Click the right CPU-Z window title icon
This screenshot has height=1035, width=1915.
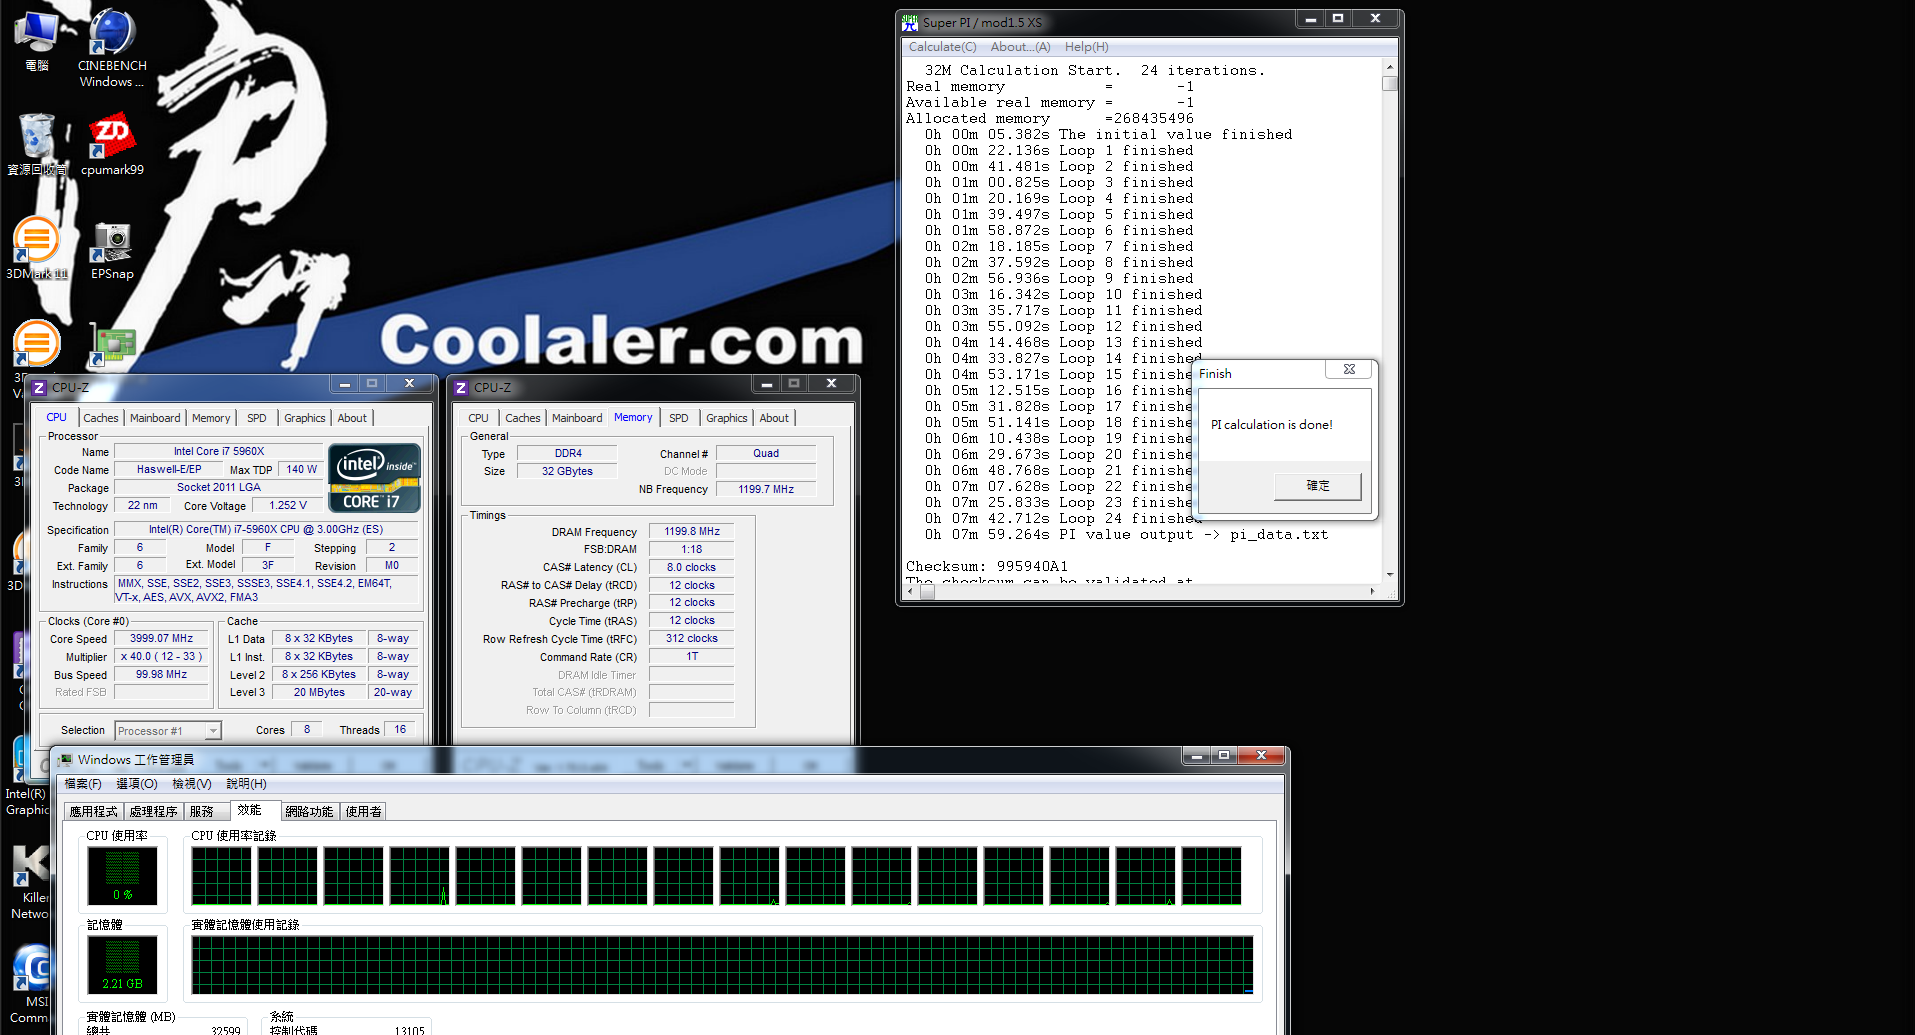click(x=461, y=387)
